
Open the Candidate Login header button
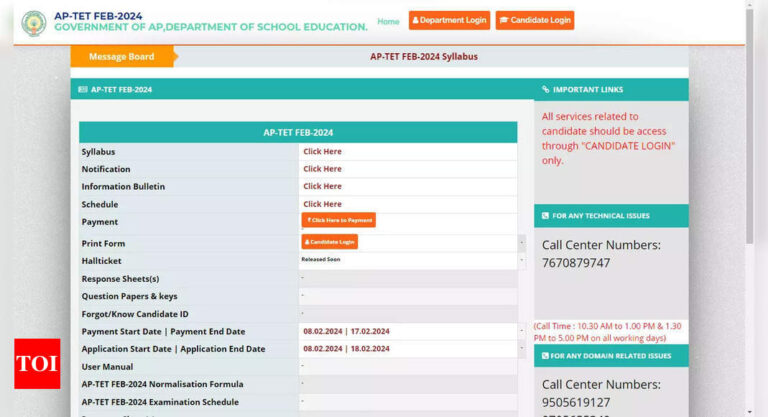pos(535,20)
